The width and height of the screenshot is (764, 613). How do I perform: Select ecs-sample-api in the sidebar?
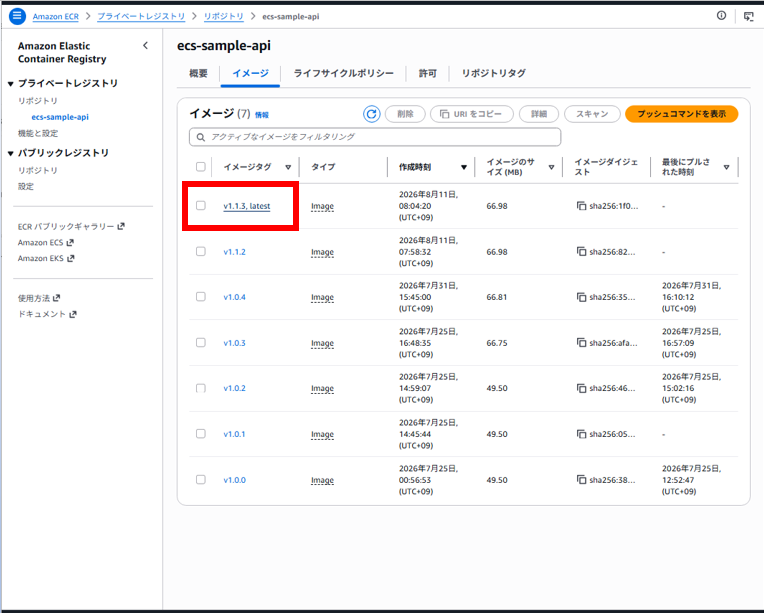point(60,117)
